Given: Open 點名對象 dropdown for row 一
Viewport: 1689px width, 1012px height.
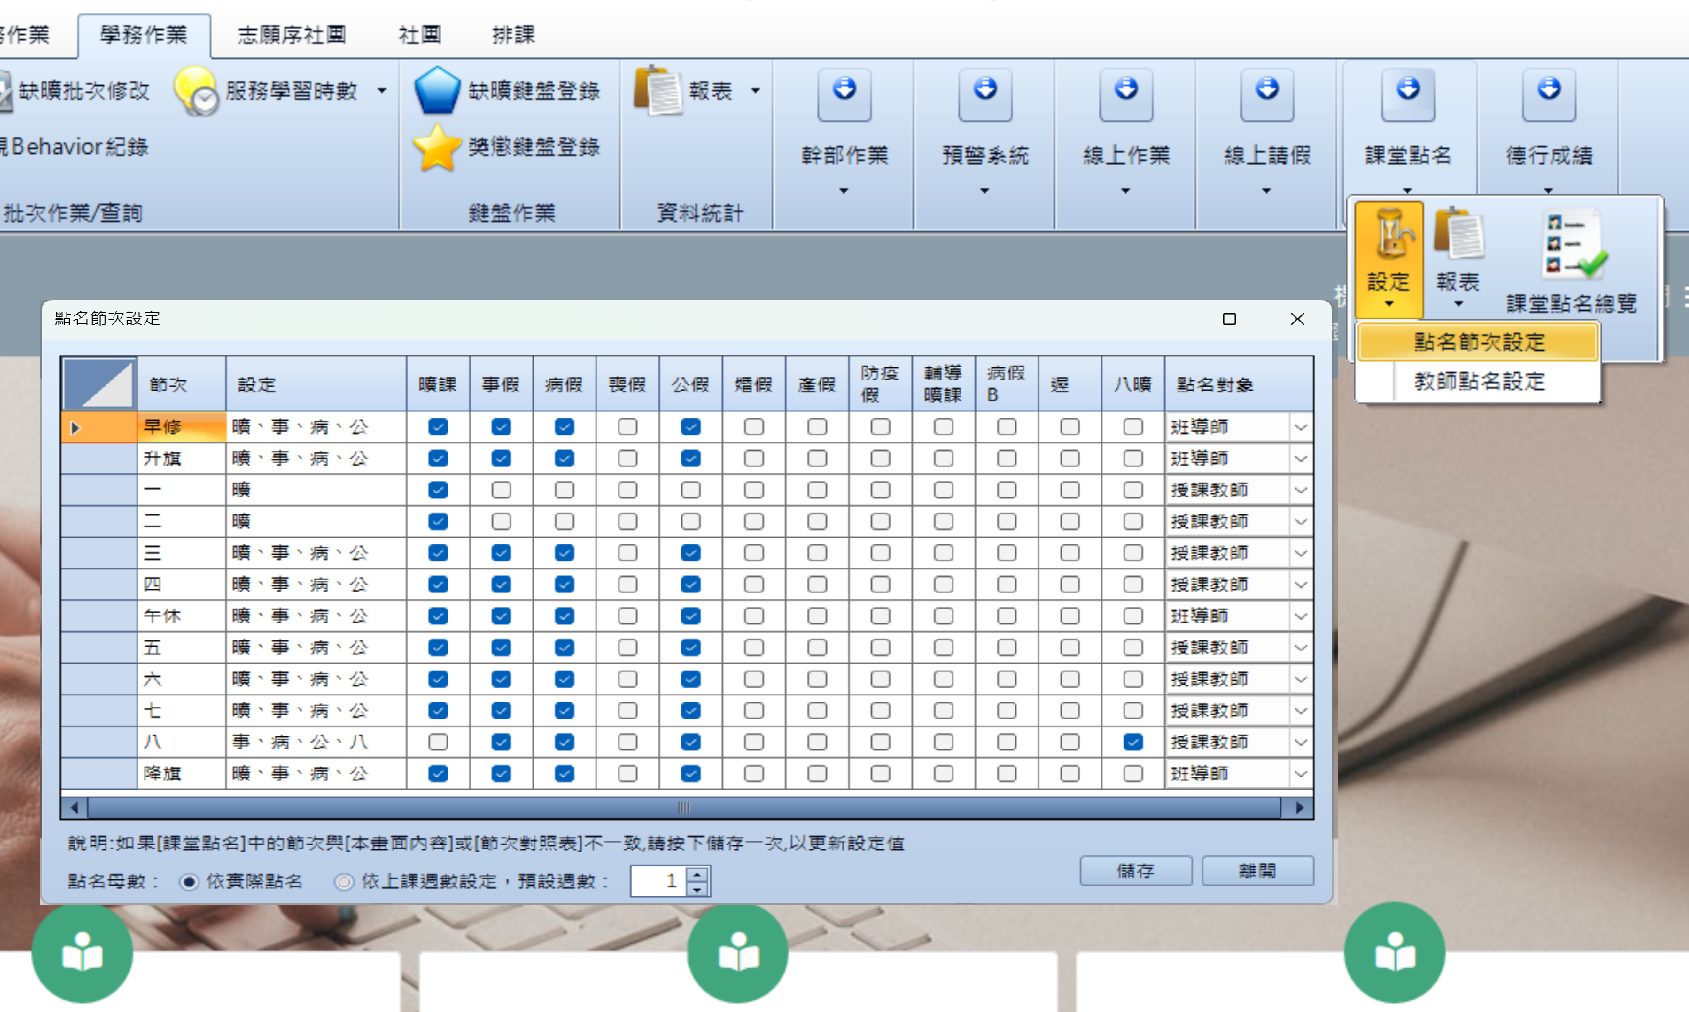Looking at the screenshot, I should 1300,490.
